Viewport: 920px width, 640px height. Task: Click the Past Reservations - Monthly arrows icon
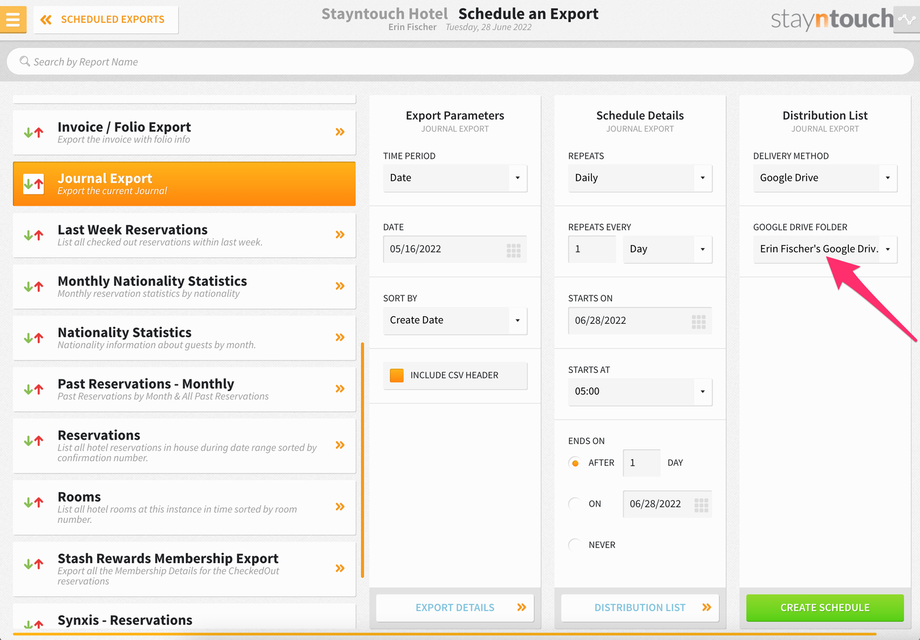[x=33, y=389]
